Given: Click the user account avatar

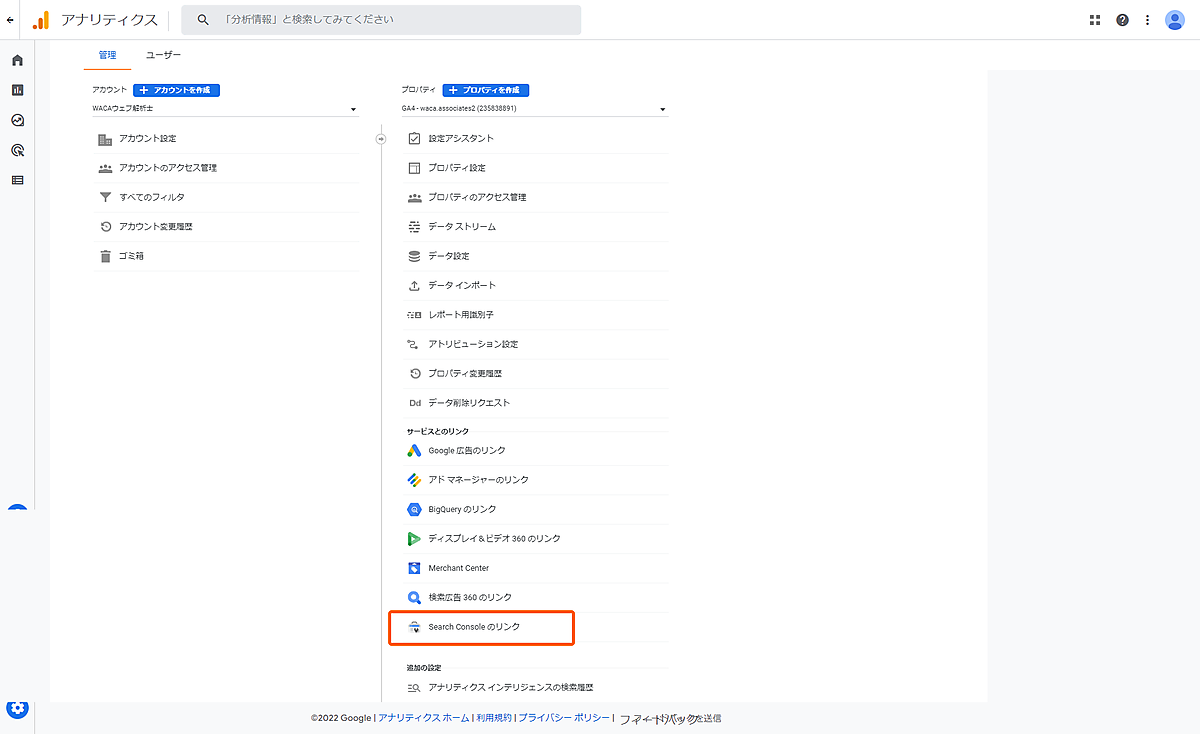Looking at the screenshot, I should tap(1175, 20).
